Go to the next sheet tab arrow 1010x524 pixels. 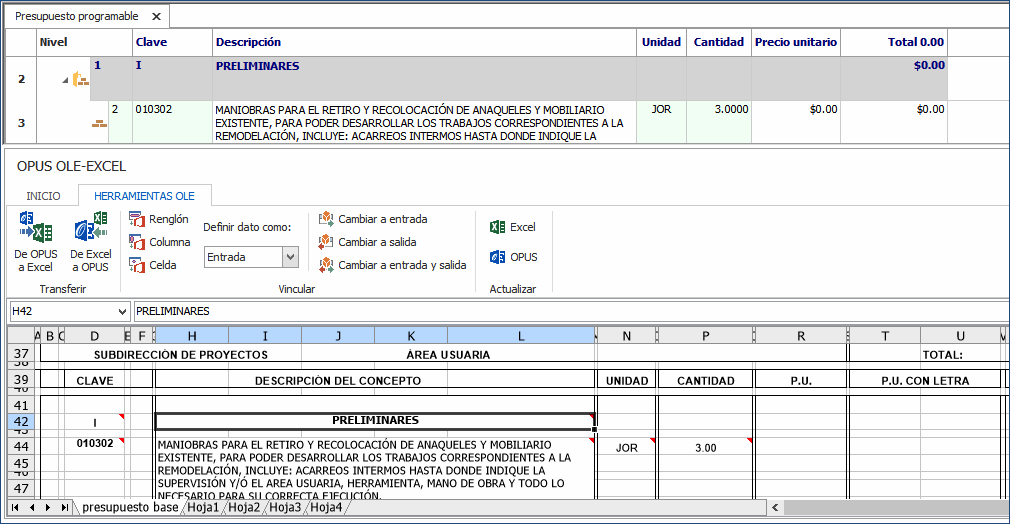[x=48, y=508]
